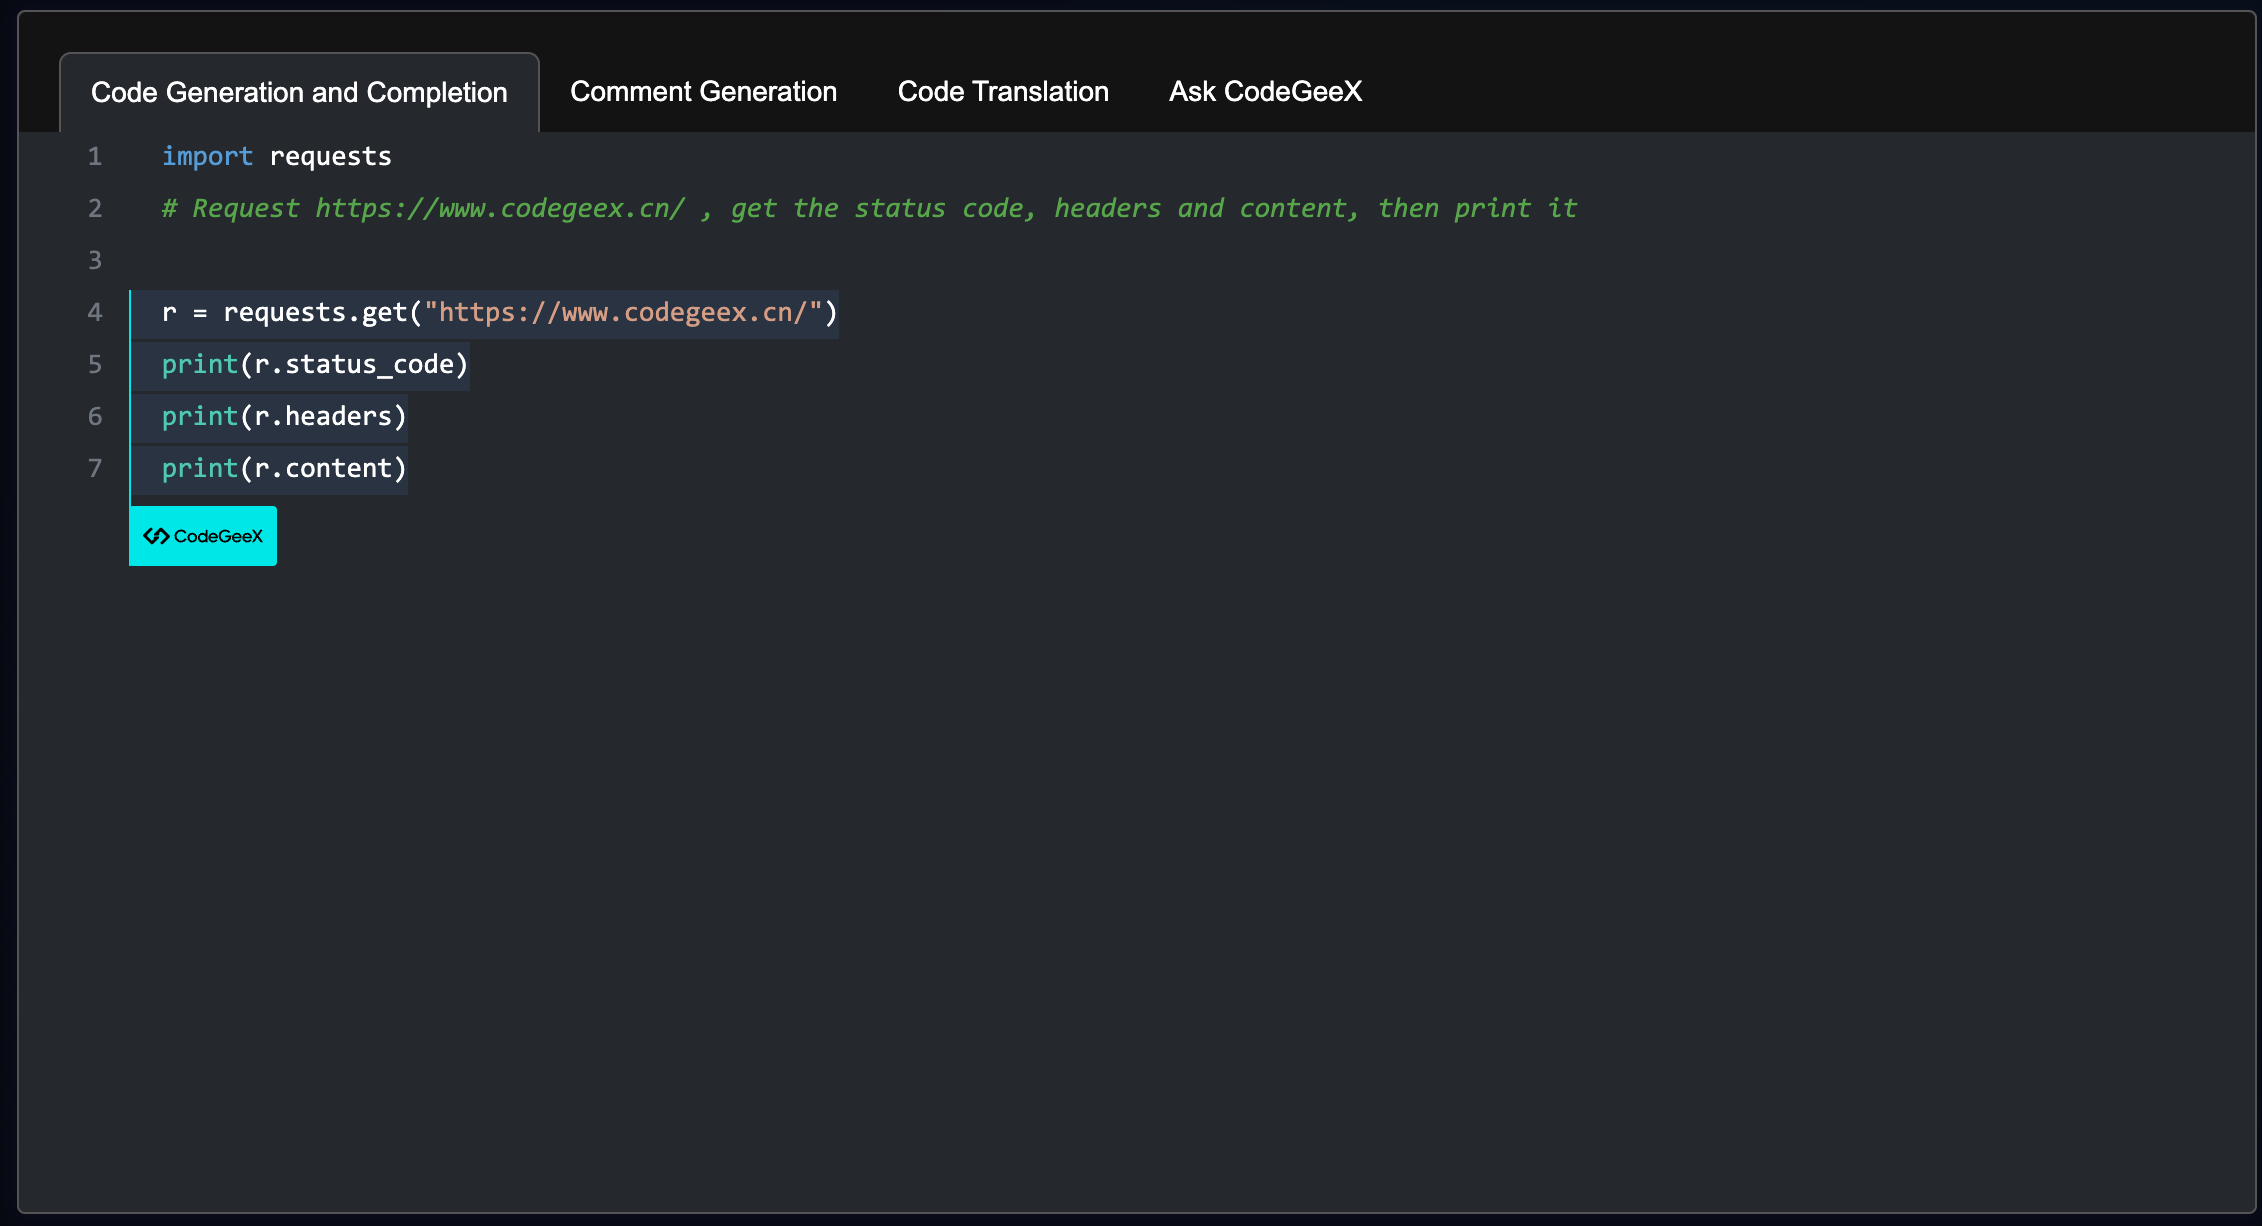Click line number 7 in gutter
The width and height of the screenshot is (2262, 1226).
[x=95, y=469]
